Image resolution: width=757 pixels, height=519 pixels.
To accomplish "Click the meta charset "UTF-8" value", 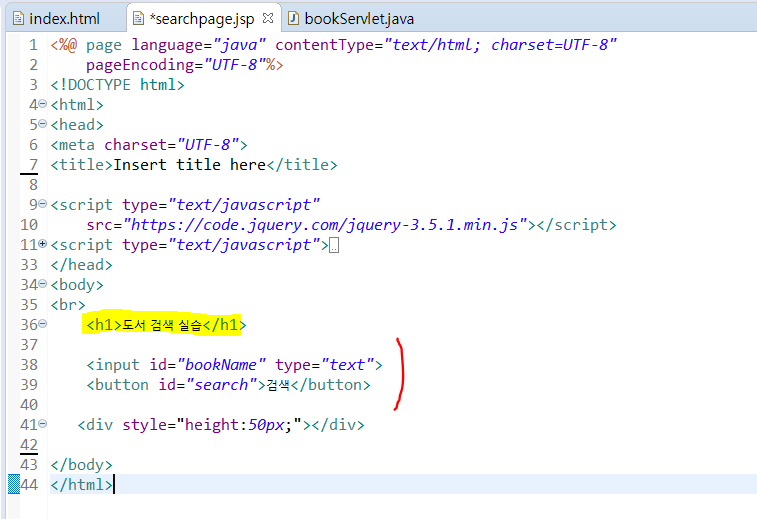I will coord(209,145).
